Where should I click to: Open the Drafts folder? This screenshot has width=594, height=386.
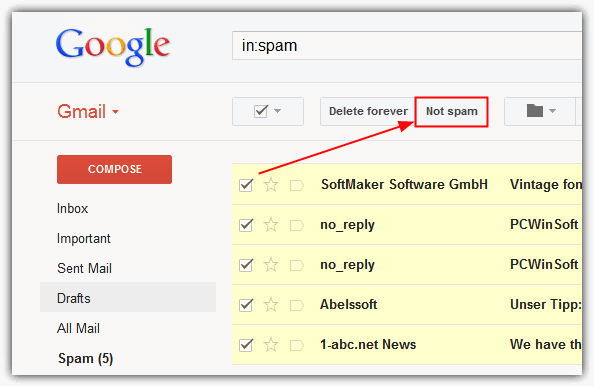pos(74,298)
